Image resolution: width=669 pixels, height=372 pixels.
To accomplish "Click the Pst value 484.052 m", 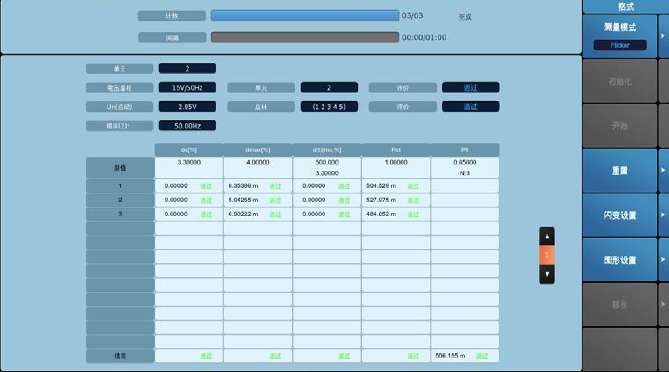I will coord(381,214).
